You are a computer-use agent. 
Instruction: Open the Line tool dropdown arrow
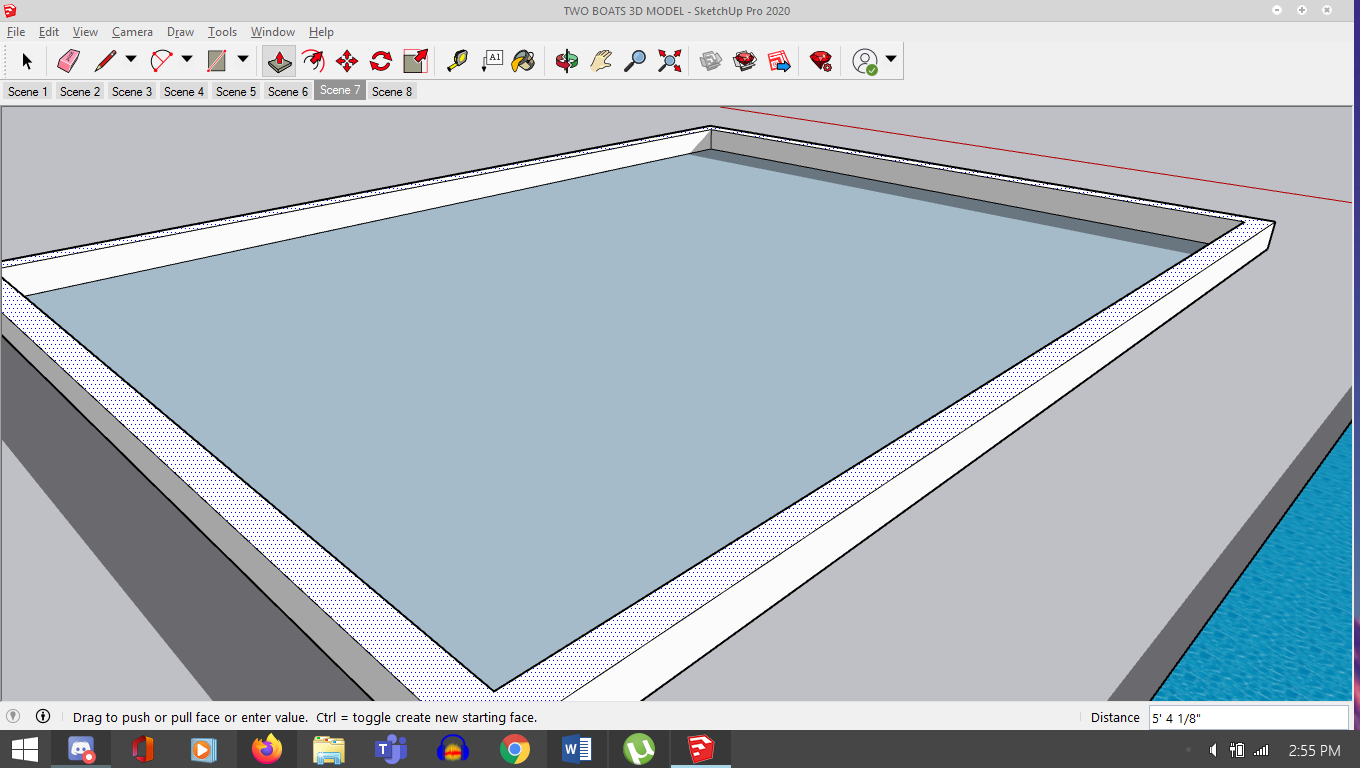pos(131,60)
